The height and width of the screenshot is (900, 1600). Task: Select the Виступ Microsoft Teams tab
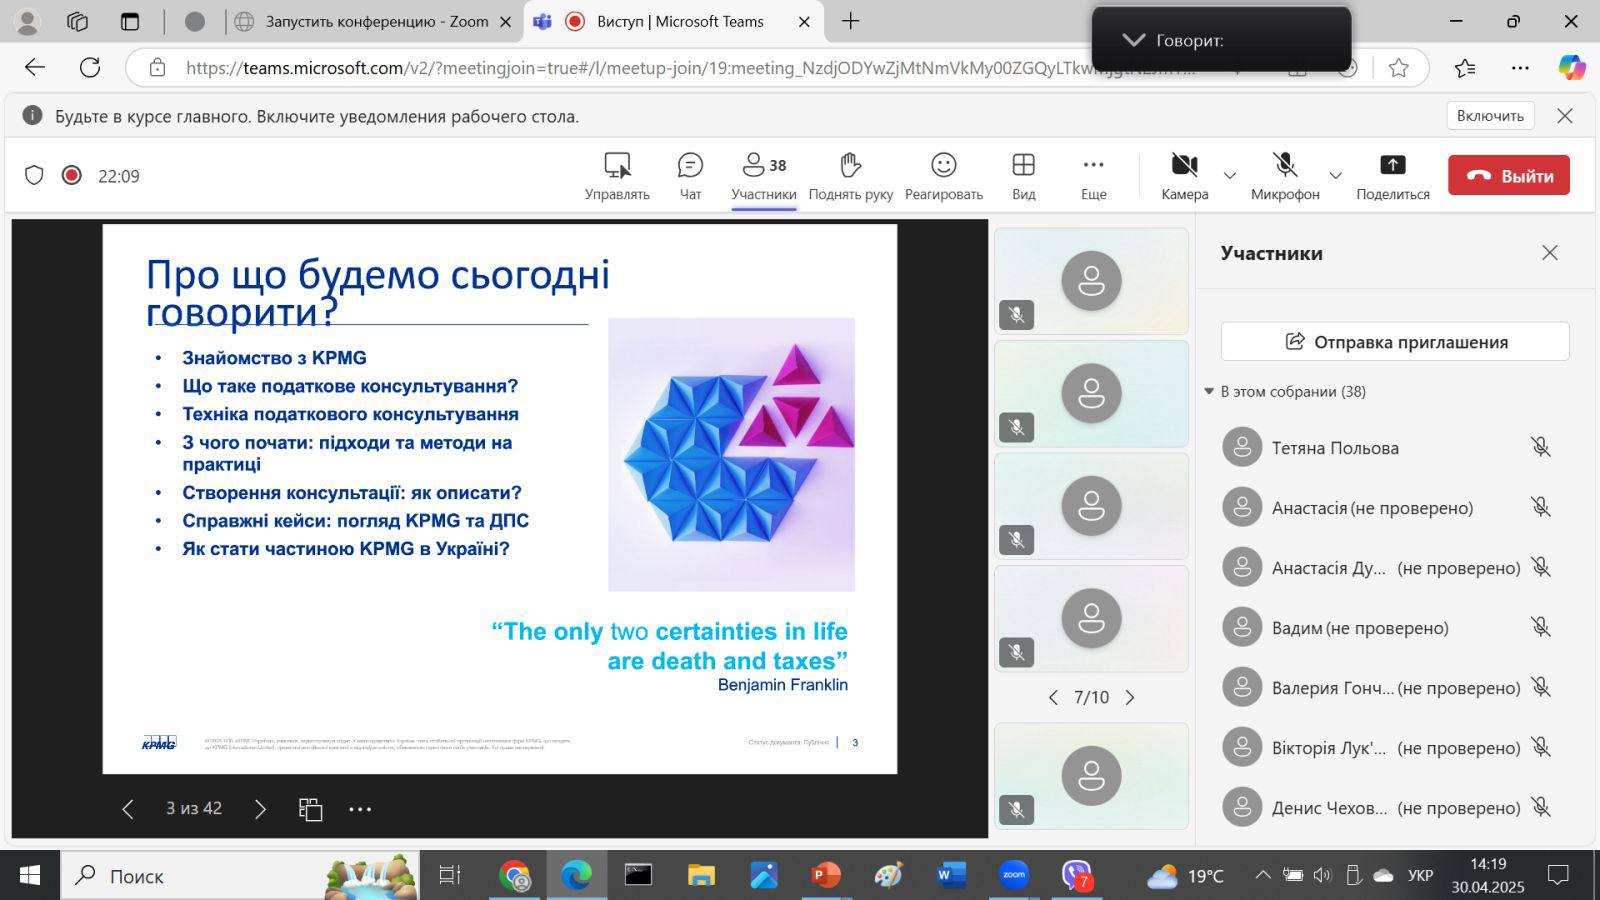680,21
